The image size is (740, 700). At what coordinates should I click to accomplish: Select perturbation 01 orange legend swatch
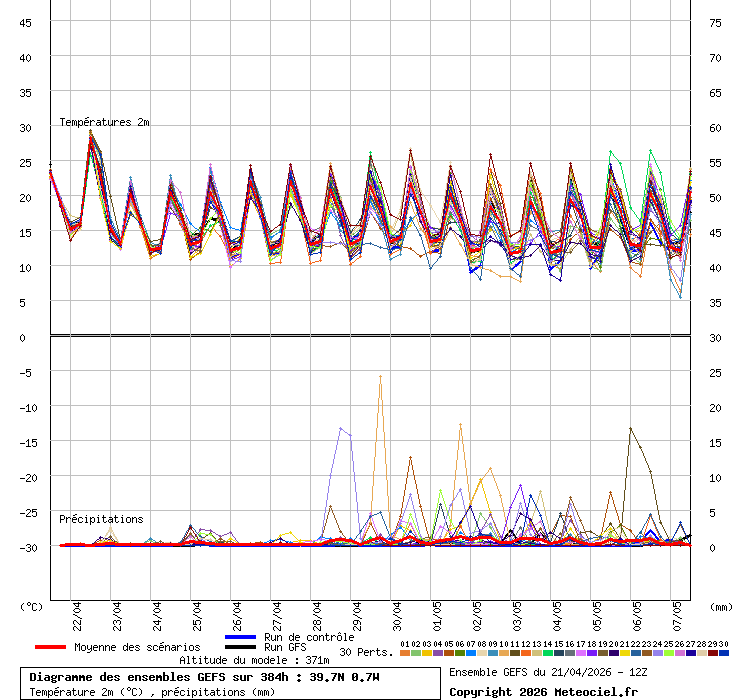pyautogui.click(x=404, y=653)
